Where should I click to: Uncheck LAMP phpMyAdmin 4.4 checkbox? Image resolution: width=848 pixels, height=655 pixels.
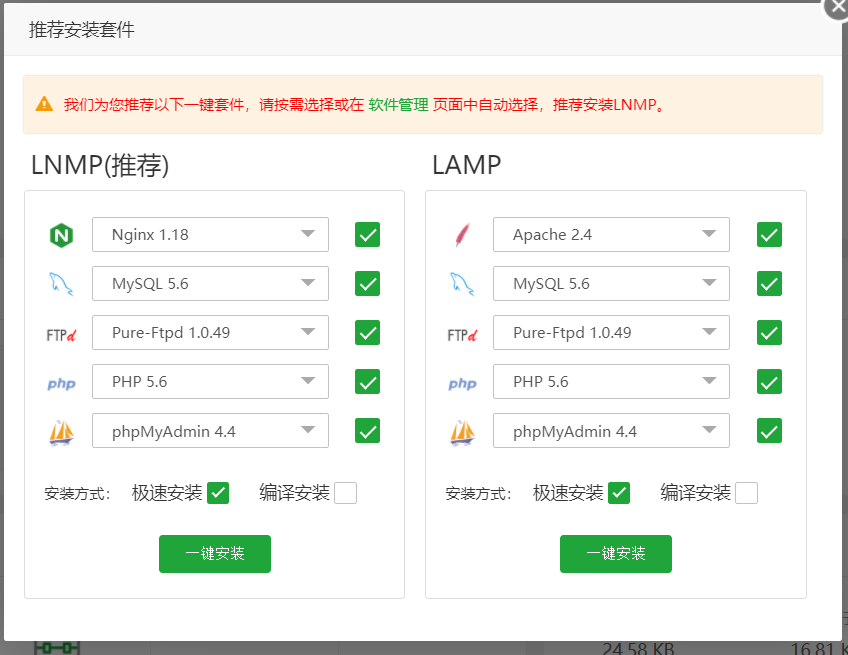pos(770,431)
